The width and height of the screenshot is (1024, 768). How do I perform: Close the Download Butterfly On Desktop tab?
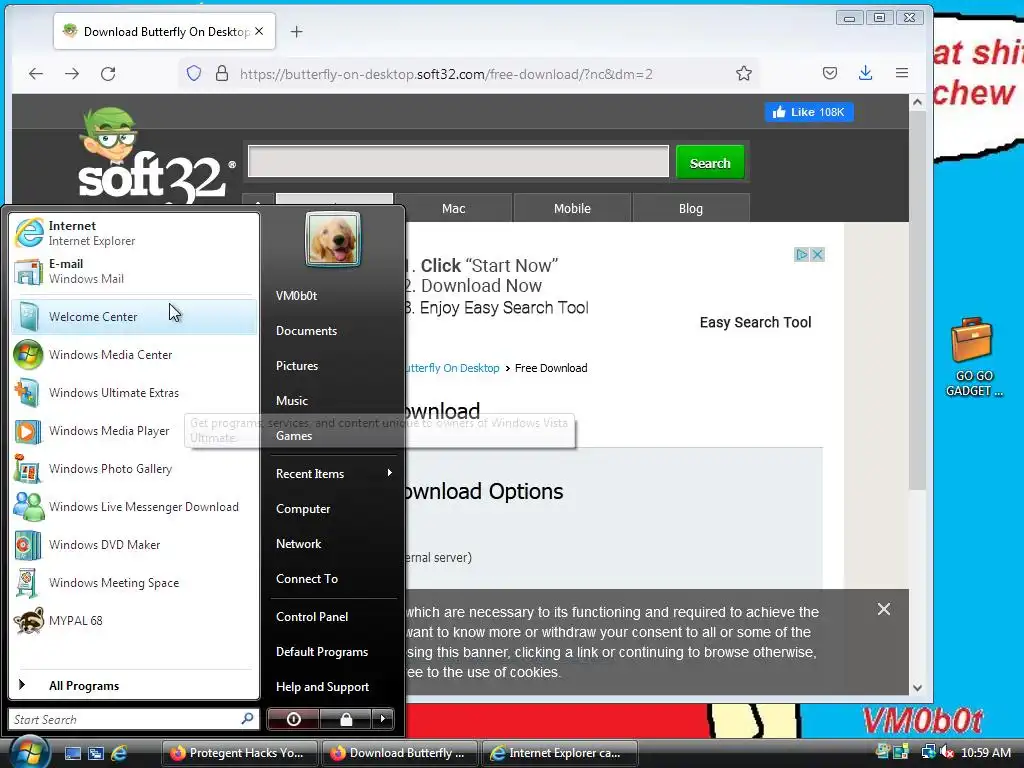pyautogui.click(x=259, y=31)
